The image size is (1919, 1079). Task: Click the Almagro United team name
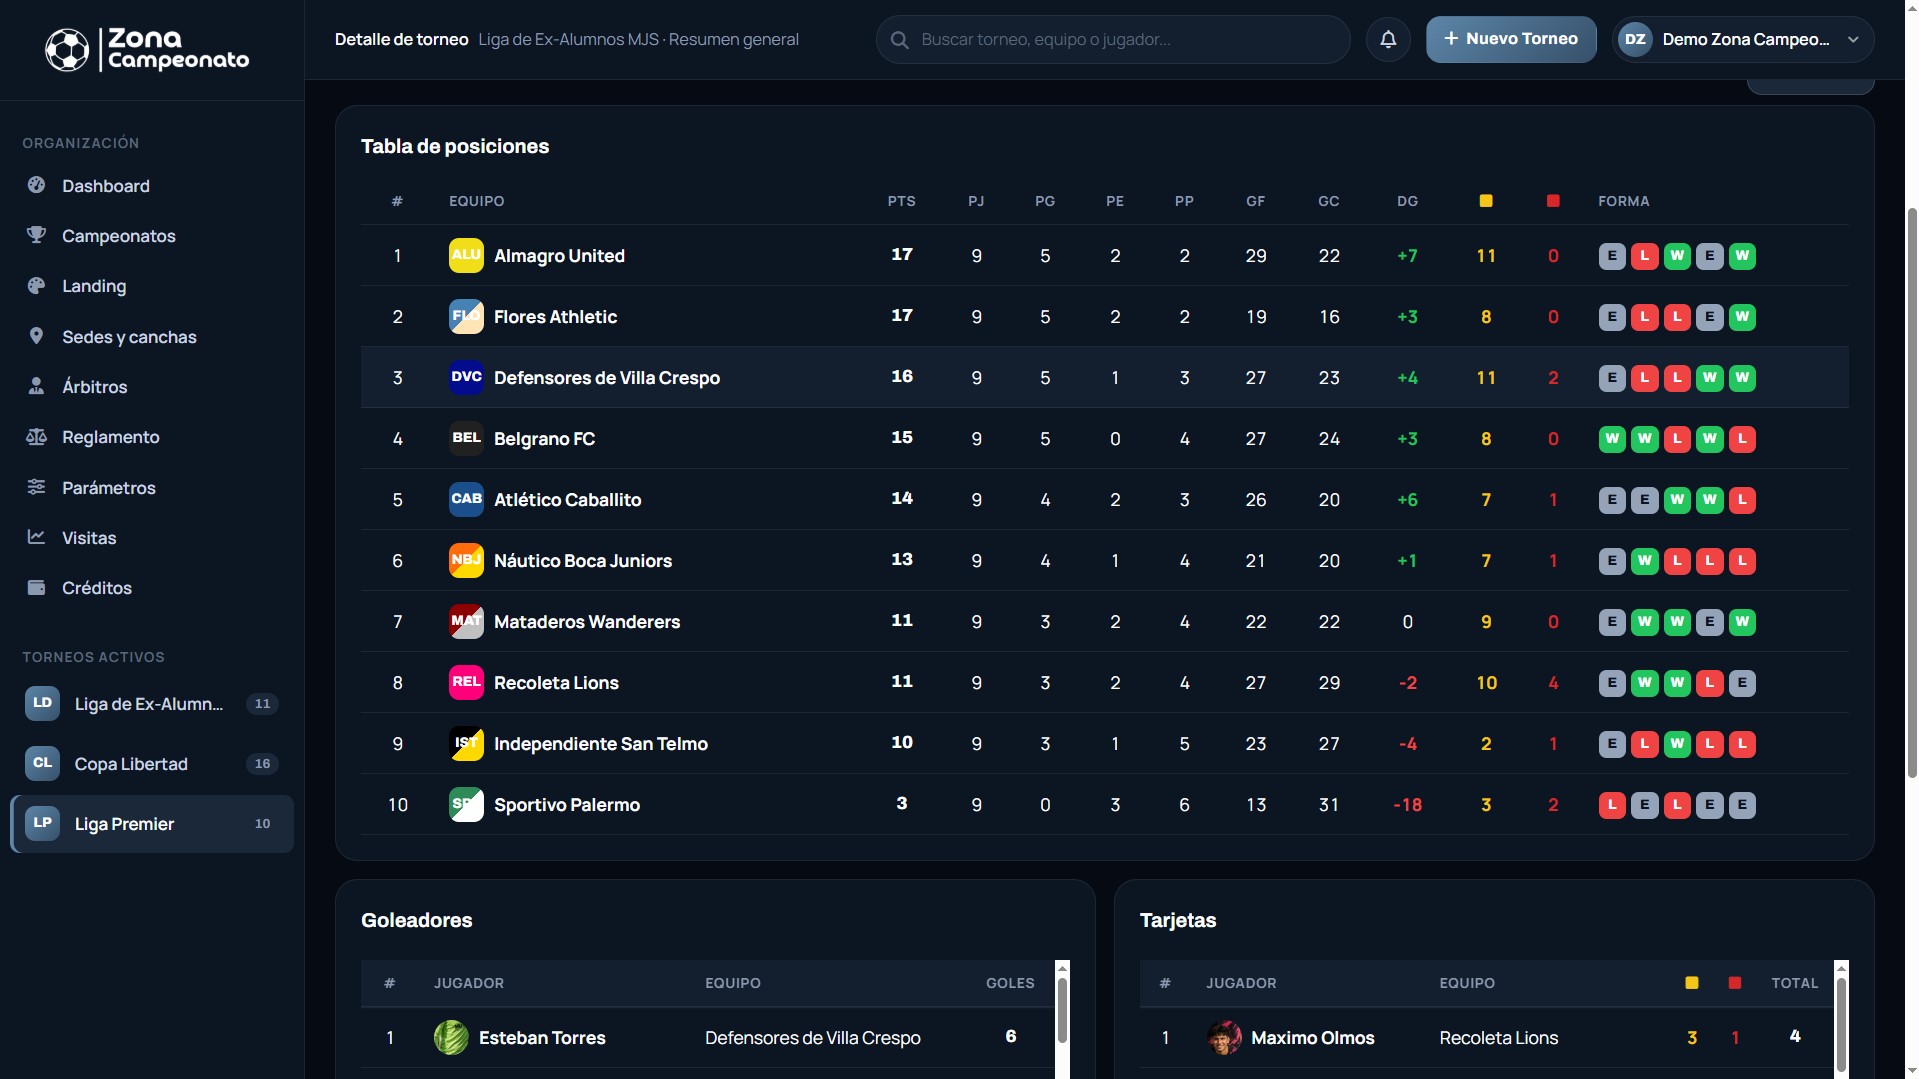[x=559, y=256]
